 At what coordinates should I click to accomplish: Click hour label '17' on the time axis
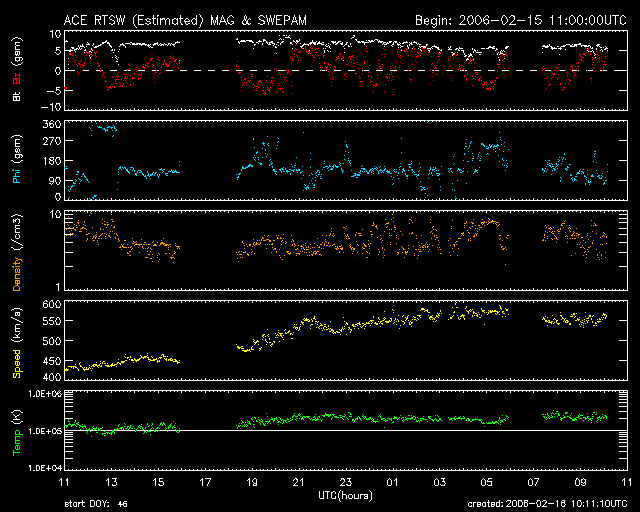coord(205,483)
